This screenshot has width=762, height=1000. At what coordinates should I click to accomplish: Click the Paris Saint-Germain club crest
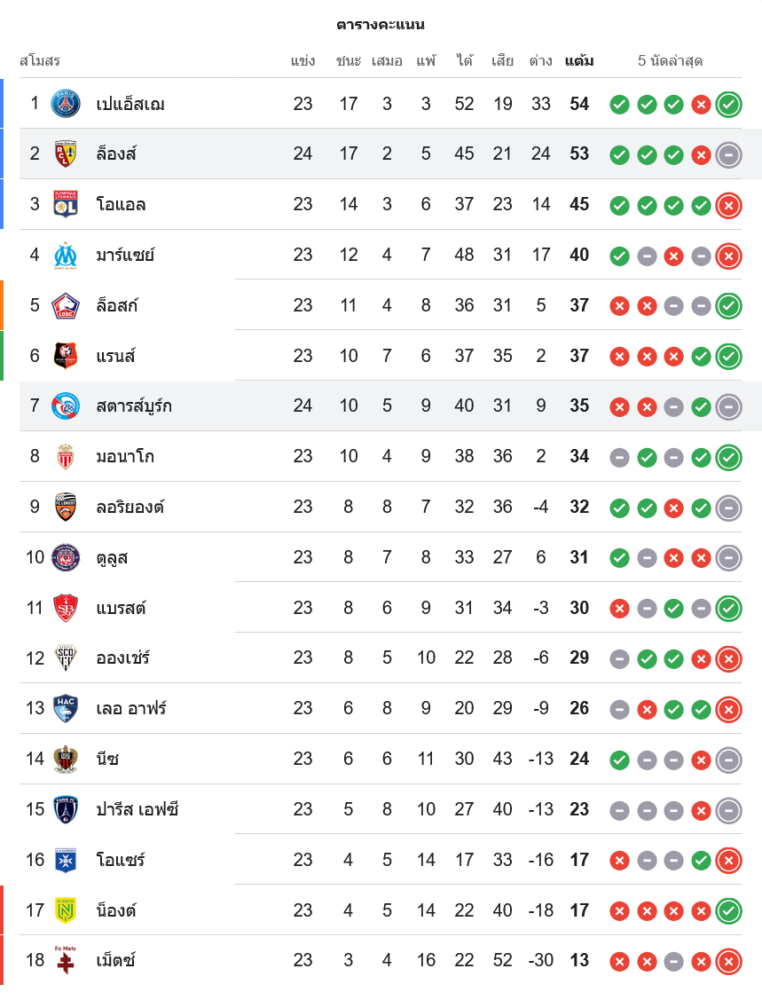(66, 103)
